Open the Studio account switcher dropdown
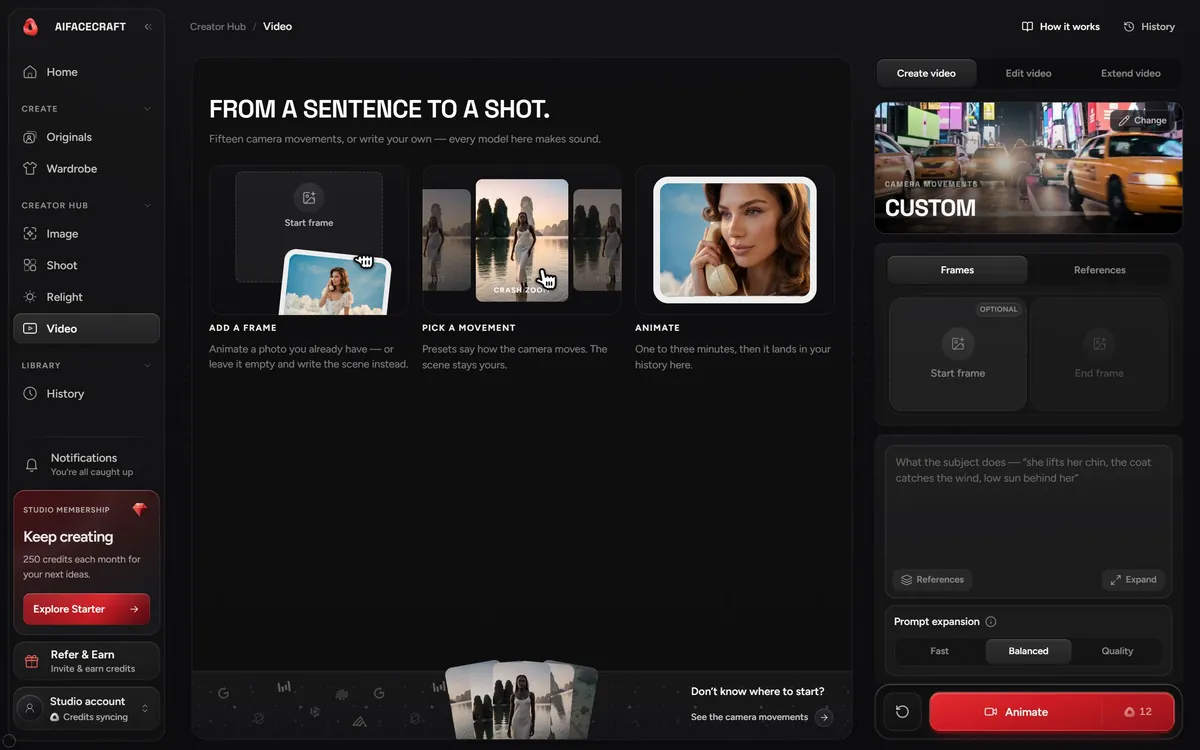Viewport: 1200px width, 750px height. pyautogui.click(x=145, y=708)
